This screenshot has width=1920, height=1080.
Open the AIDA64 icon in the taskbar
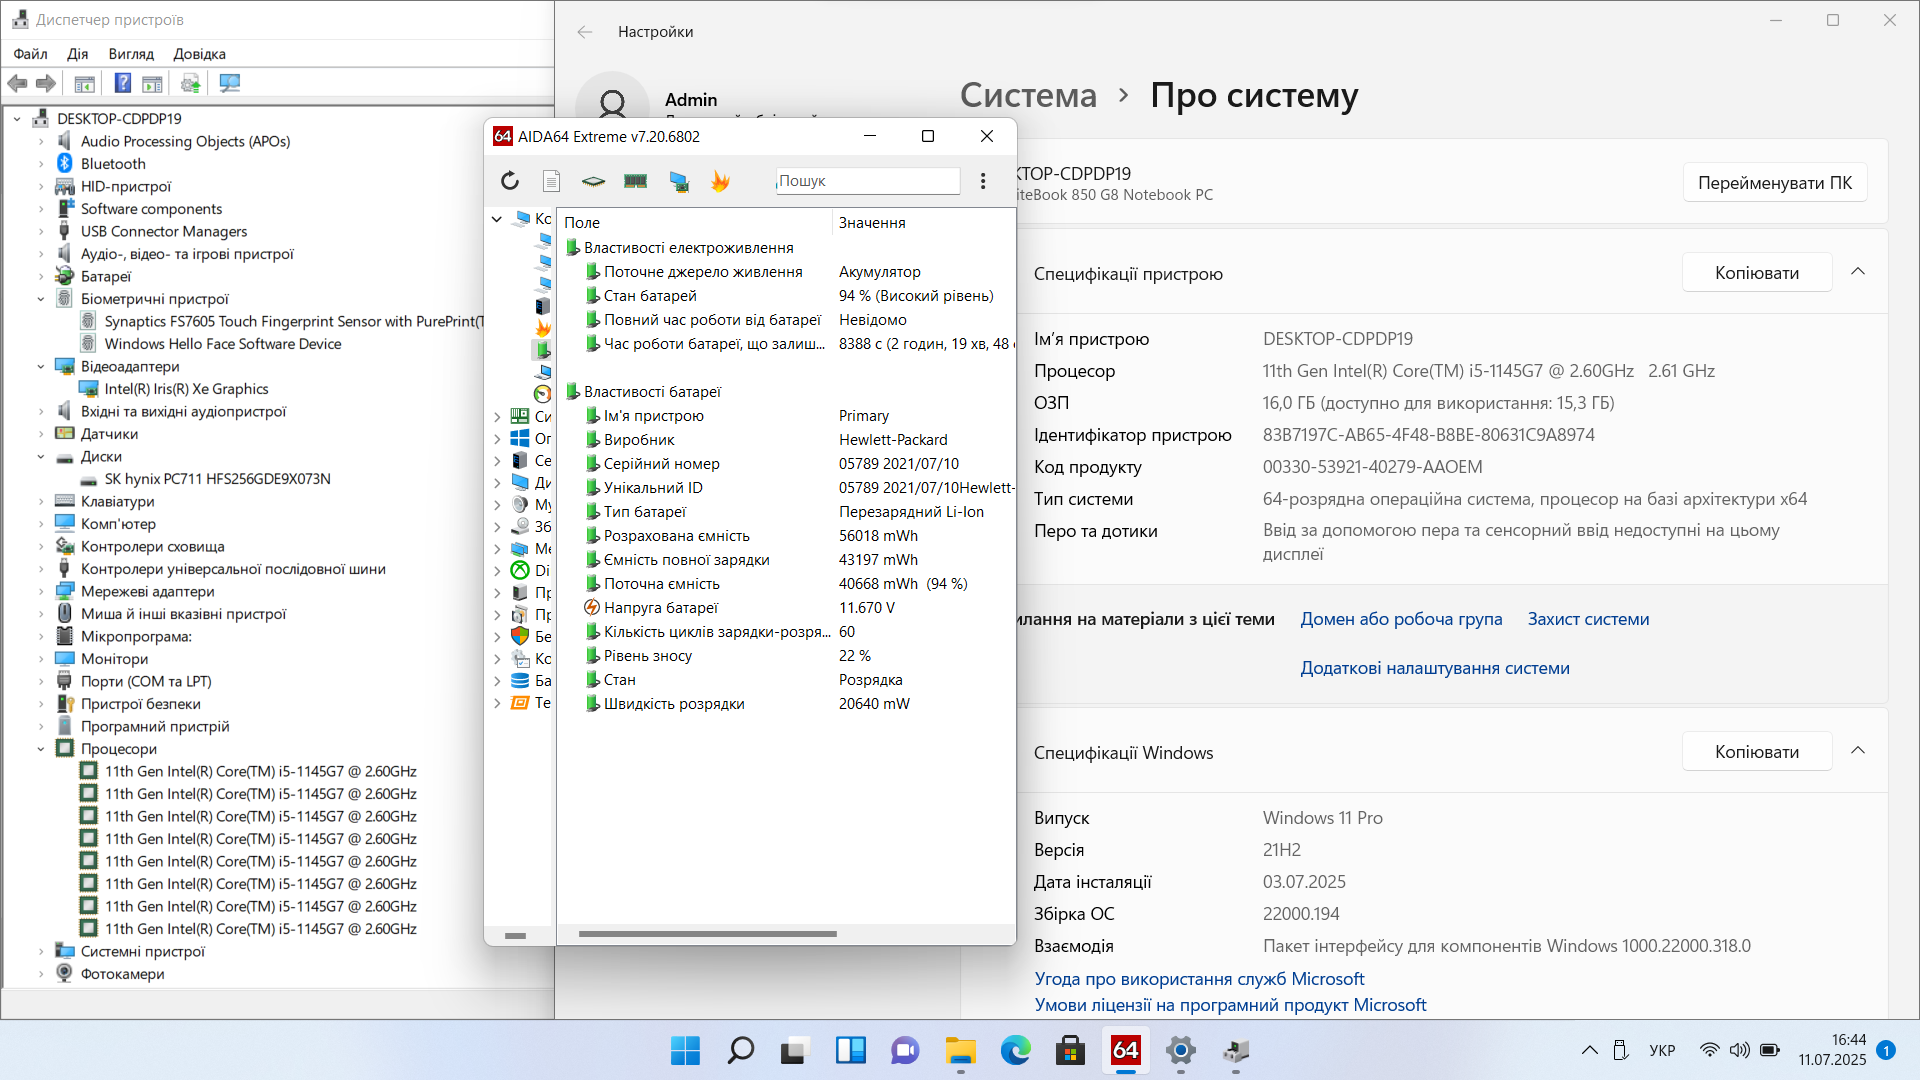click(1126, 1050)
